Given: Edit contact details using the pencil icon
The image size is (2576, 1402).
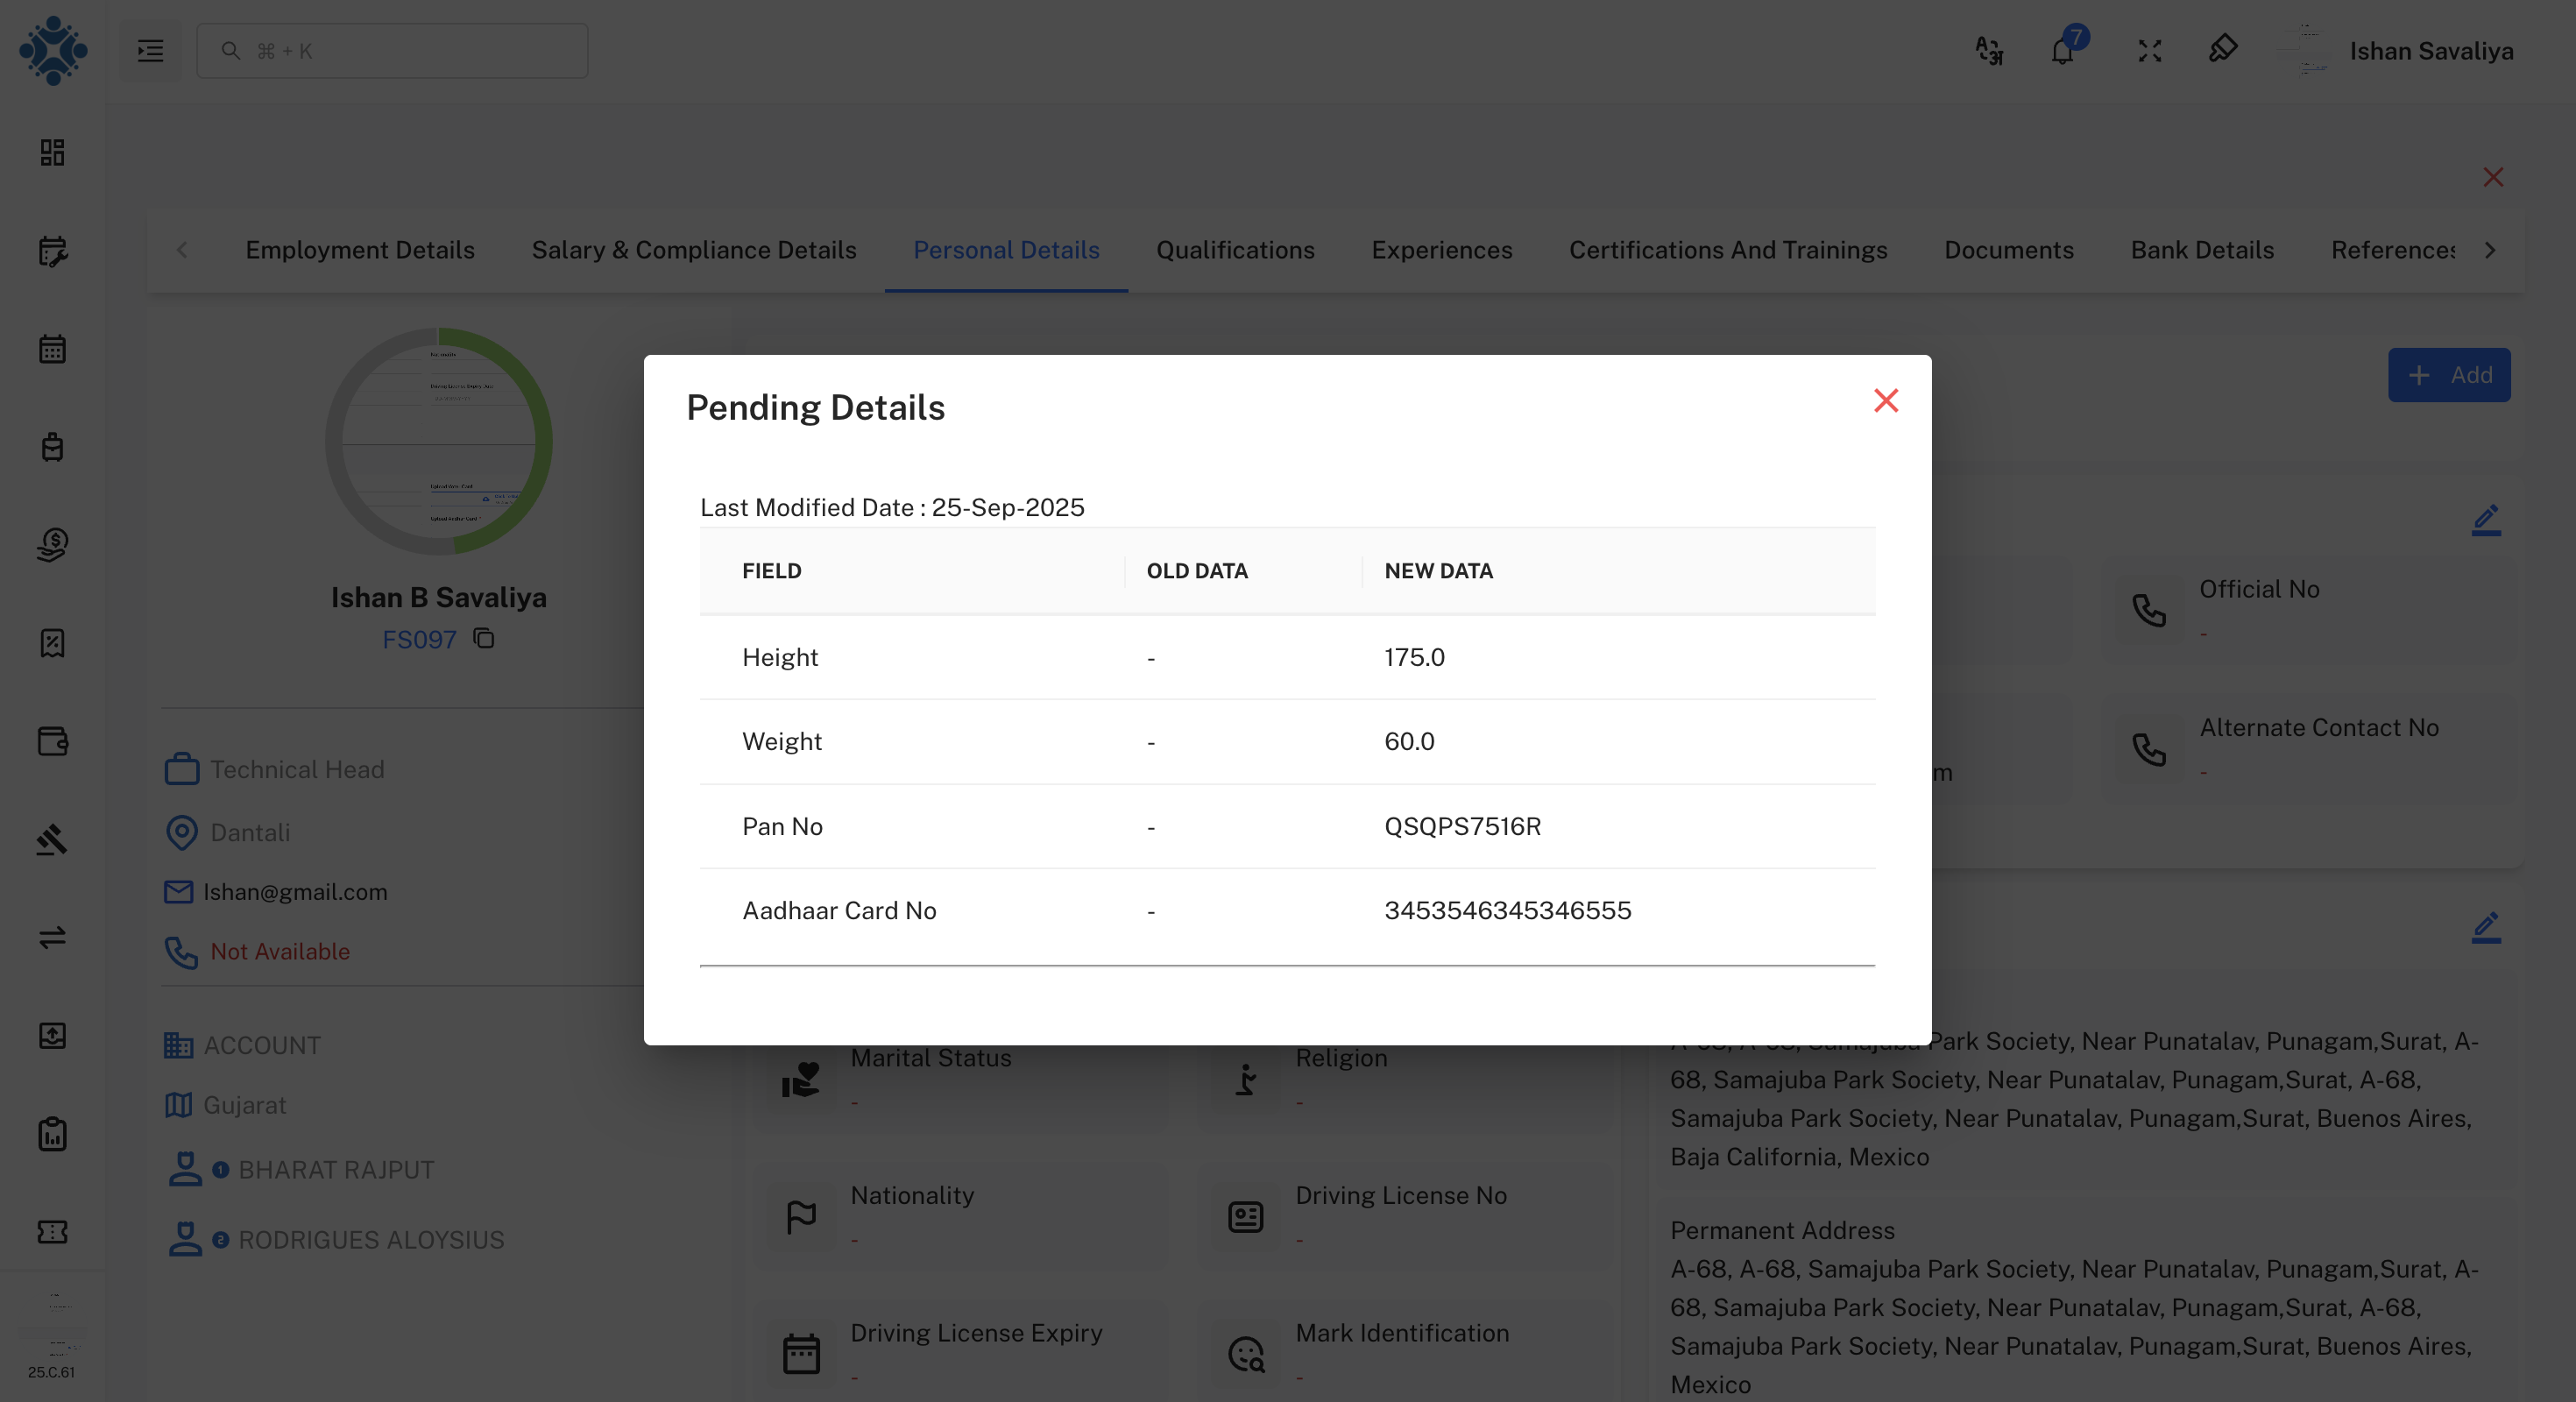Looking at the screenshot, I should (x=2487, y=519).
